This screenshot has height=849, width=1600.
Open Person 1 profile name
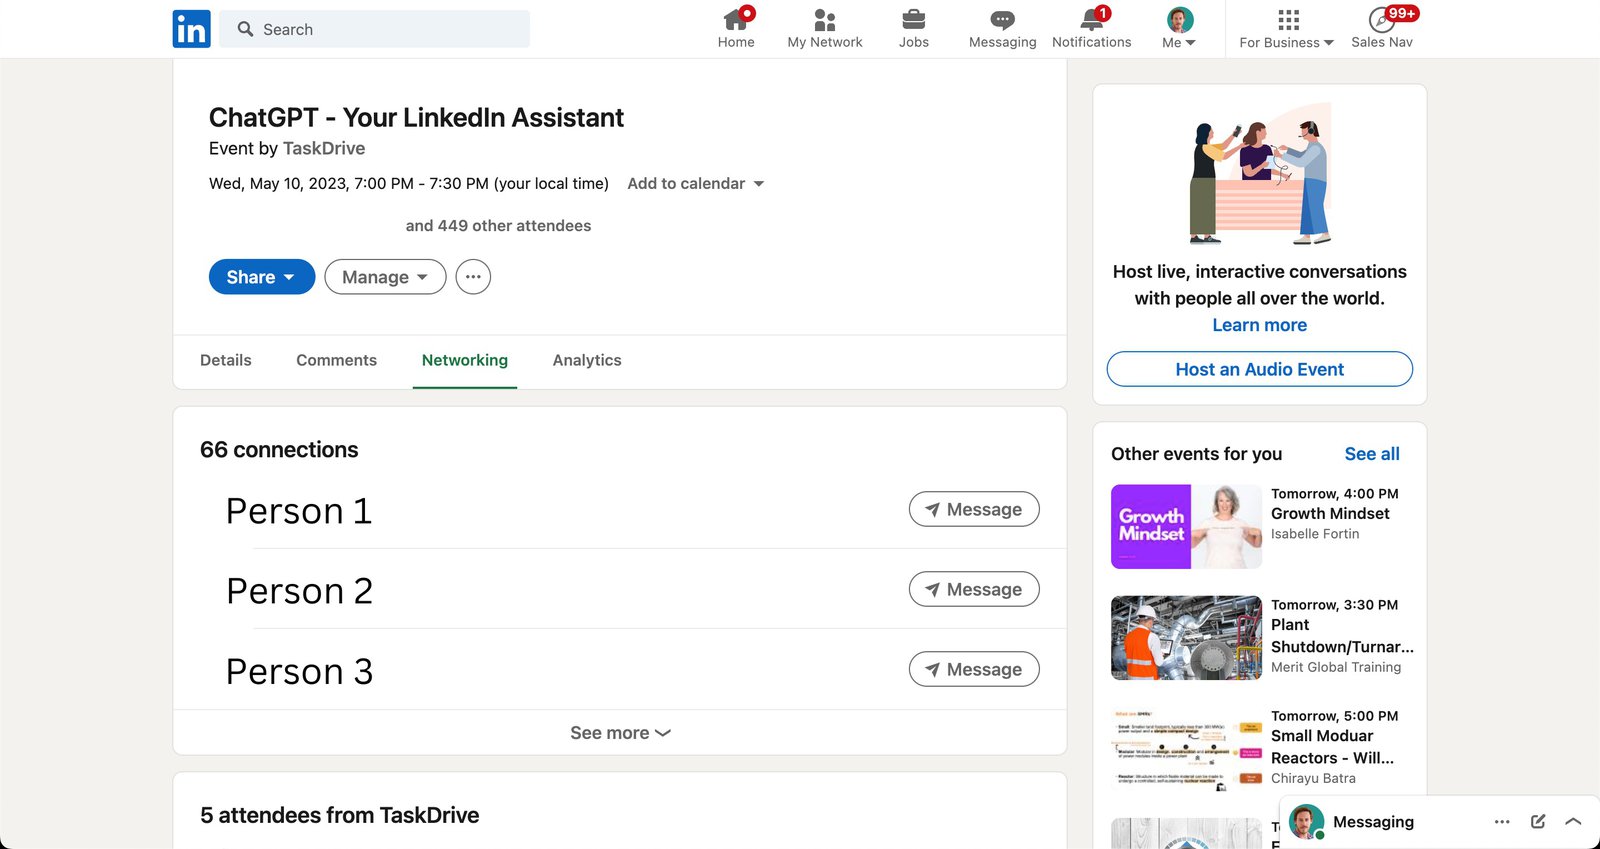coord(299,511)
